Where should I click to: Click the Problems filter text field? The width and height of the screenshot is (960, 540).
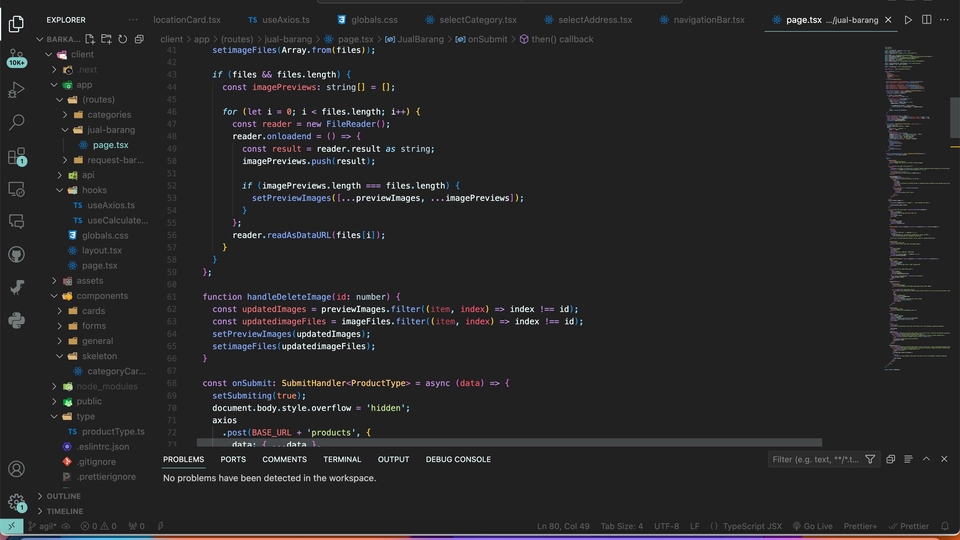coord(815,459)
